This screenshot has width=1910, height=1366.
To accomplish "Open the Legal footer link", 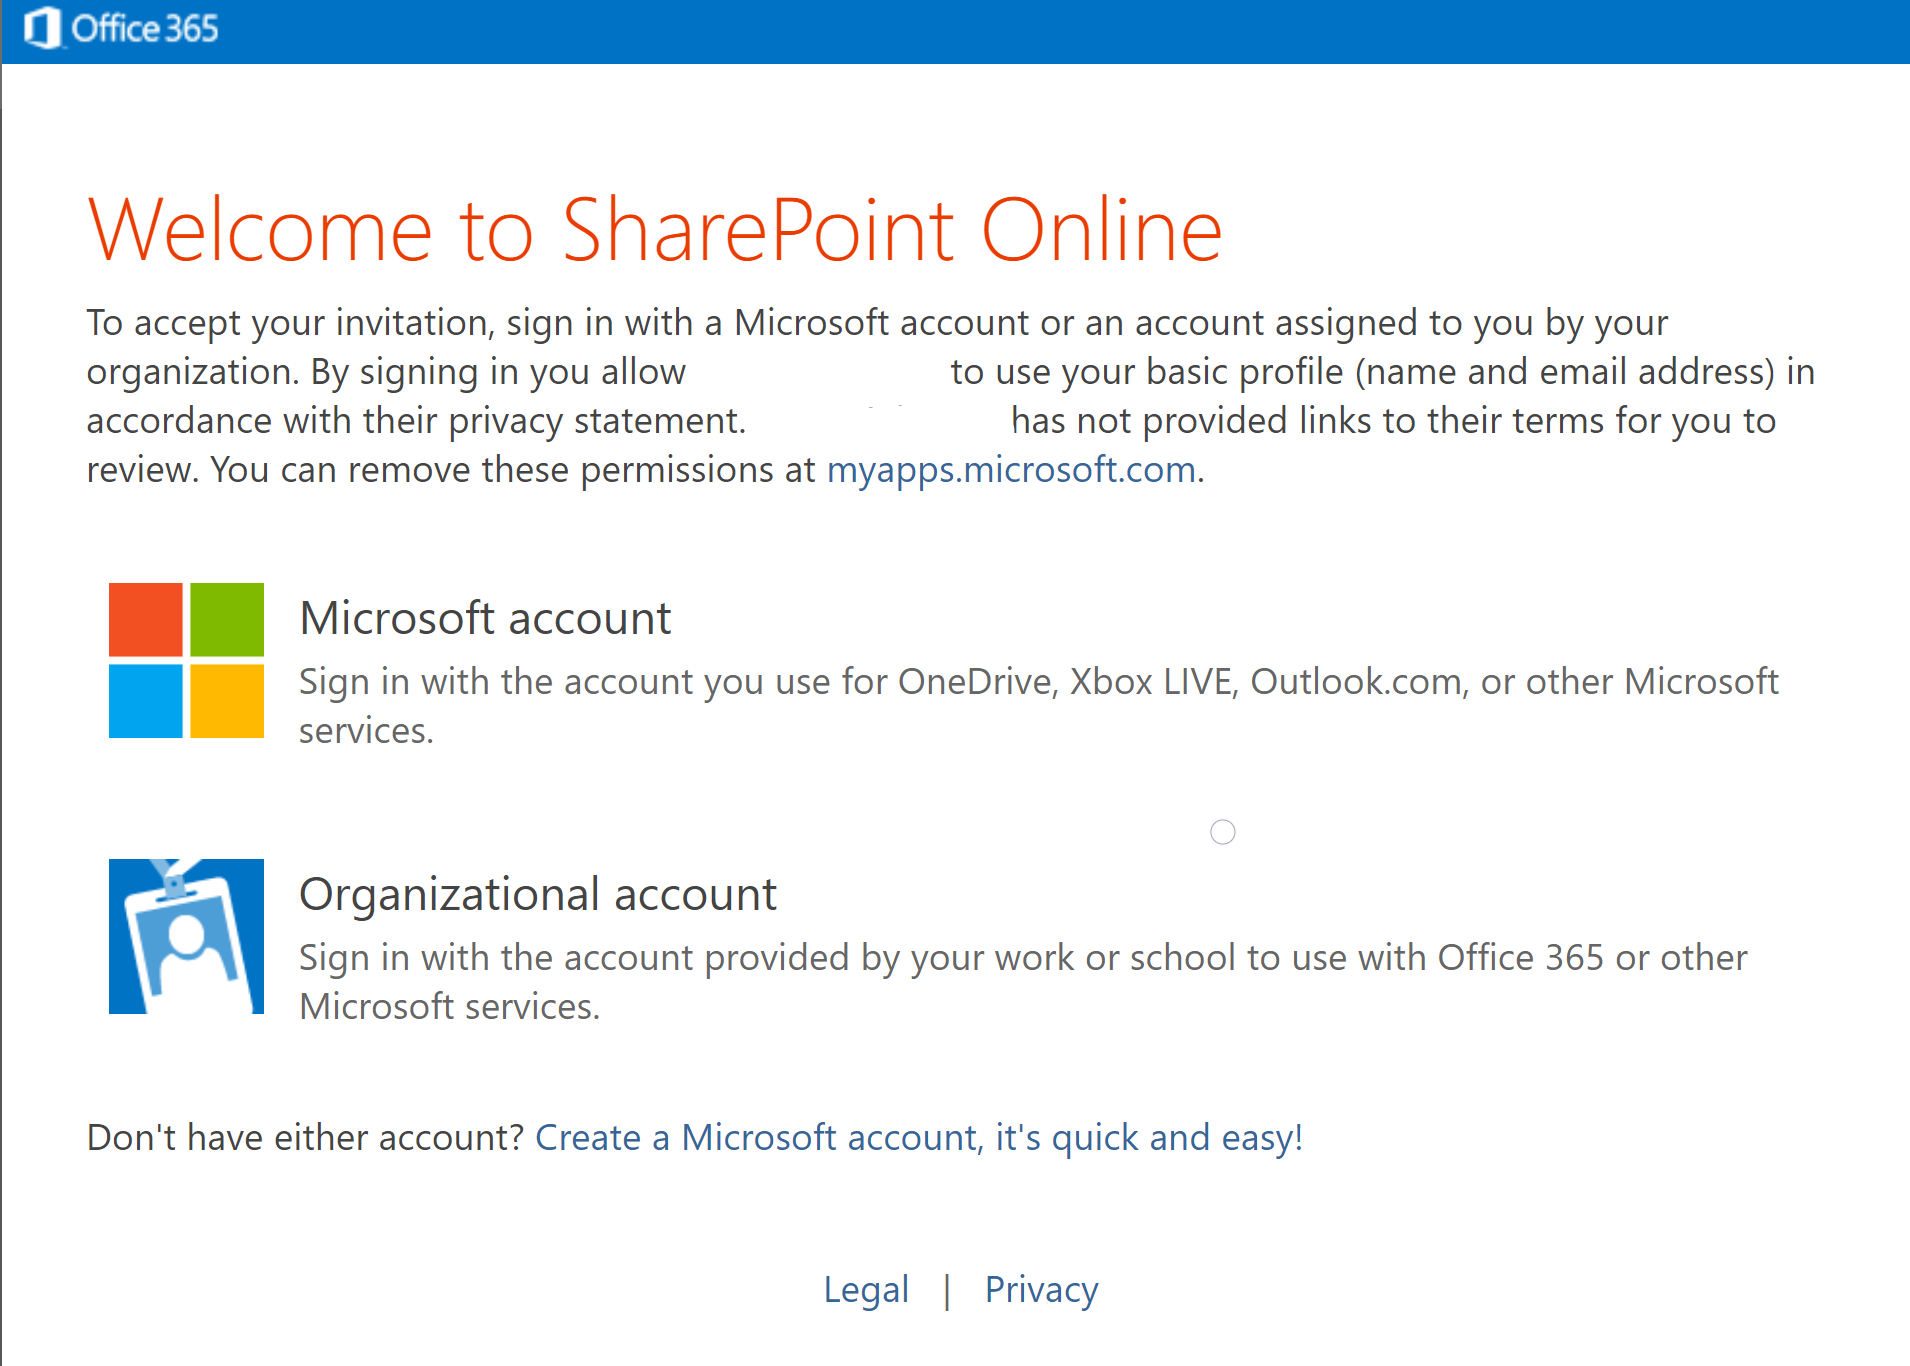I will point(866,1290).
